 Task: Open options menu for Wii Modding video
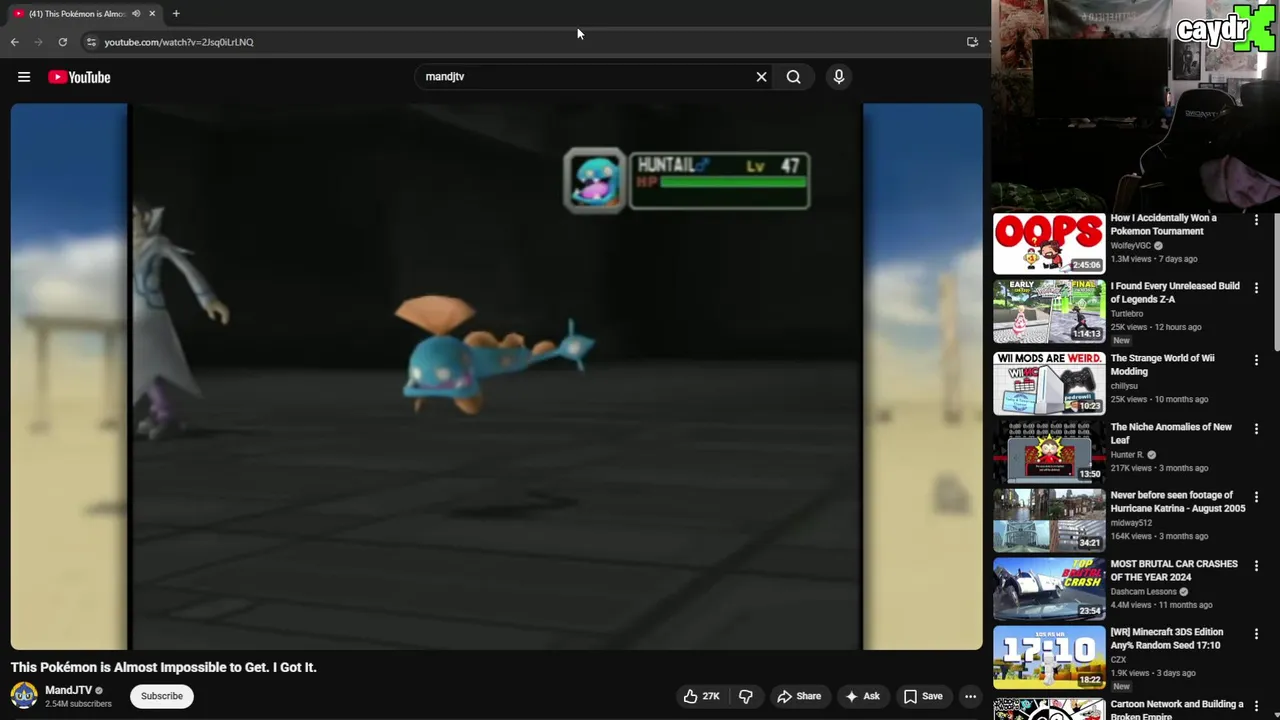click(x=1256, y=360)
